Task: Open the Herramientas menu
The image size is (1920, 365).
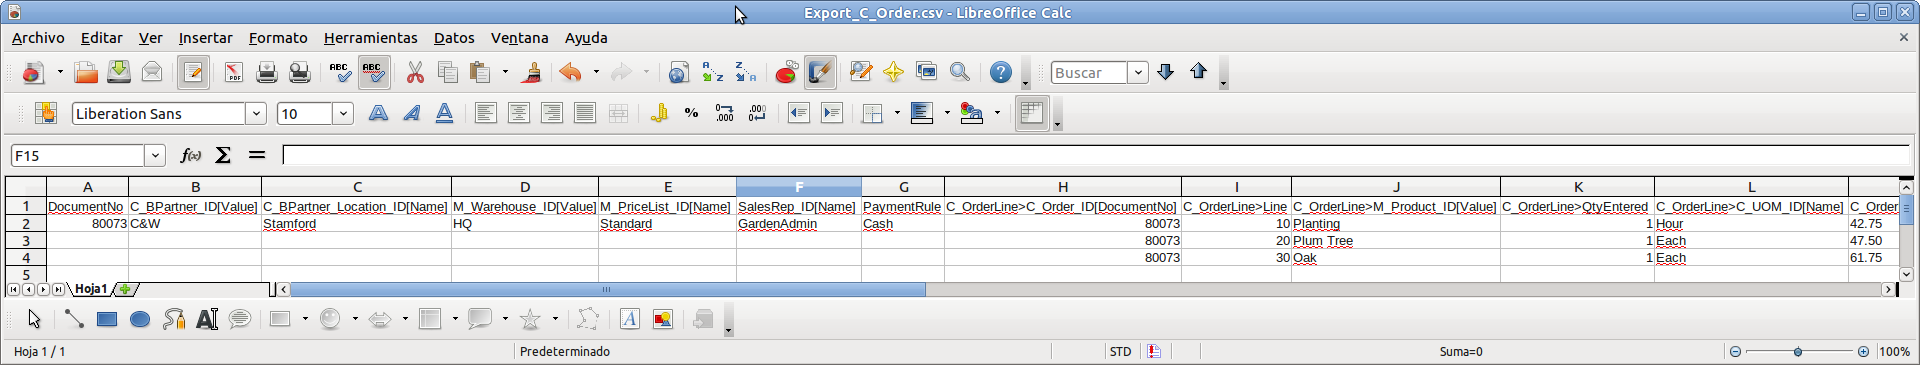Action: 370,38
